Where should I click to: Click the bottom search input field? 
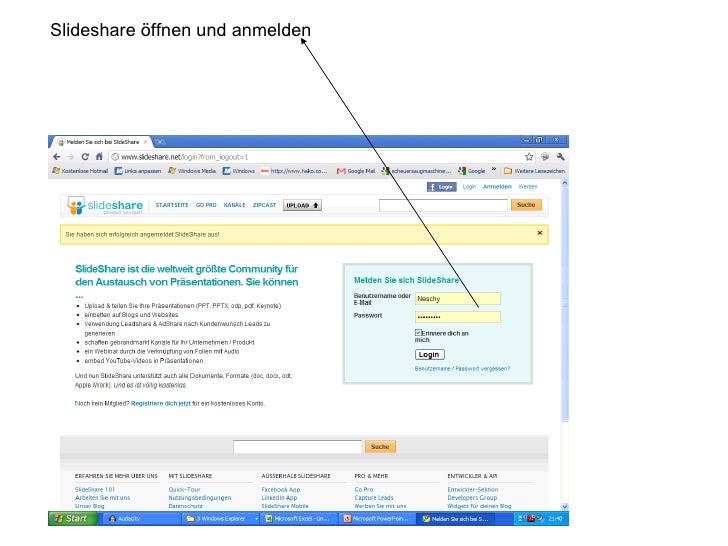pyautogui.click(x=297, y=447)
